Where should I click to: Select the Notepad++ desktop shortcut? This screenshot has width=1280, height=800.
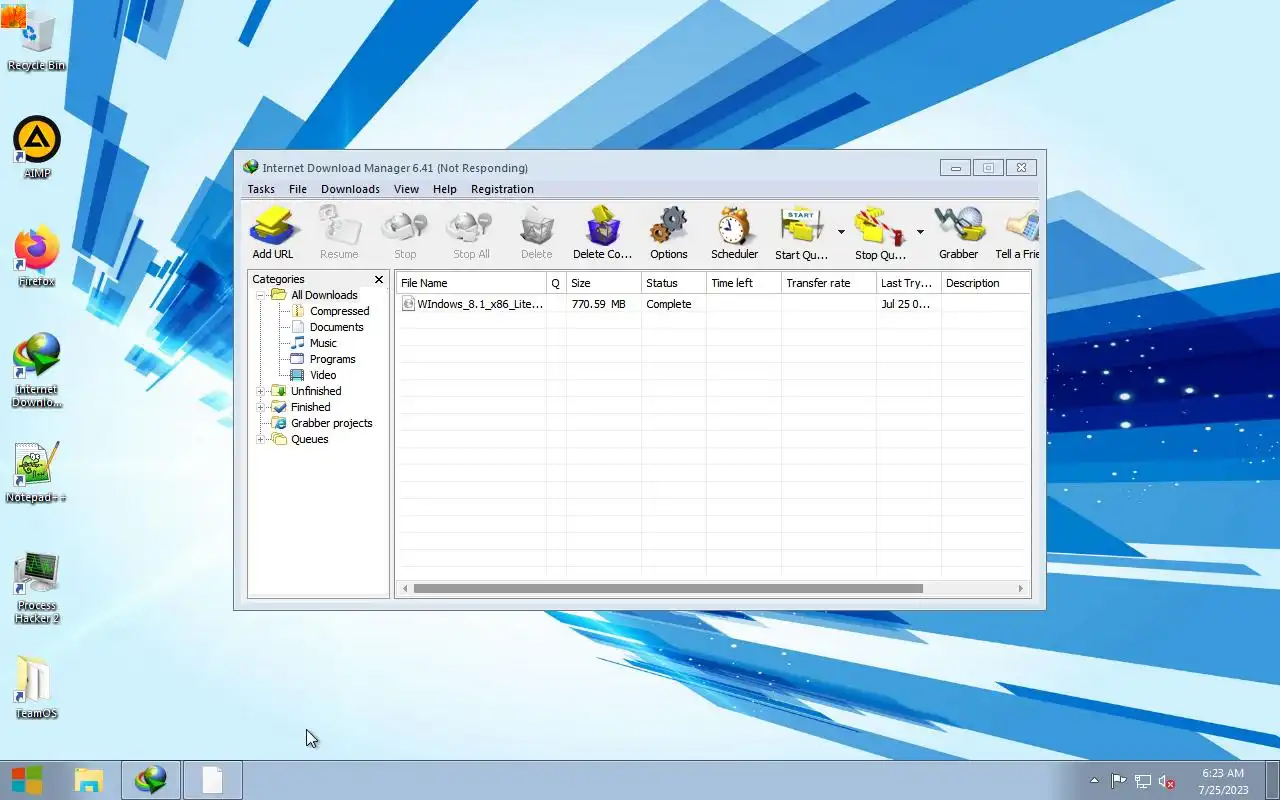pyautogui.click(x=37, y=472)
